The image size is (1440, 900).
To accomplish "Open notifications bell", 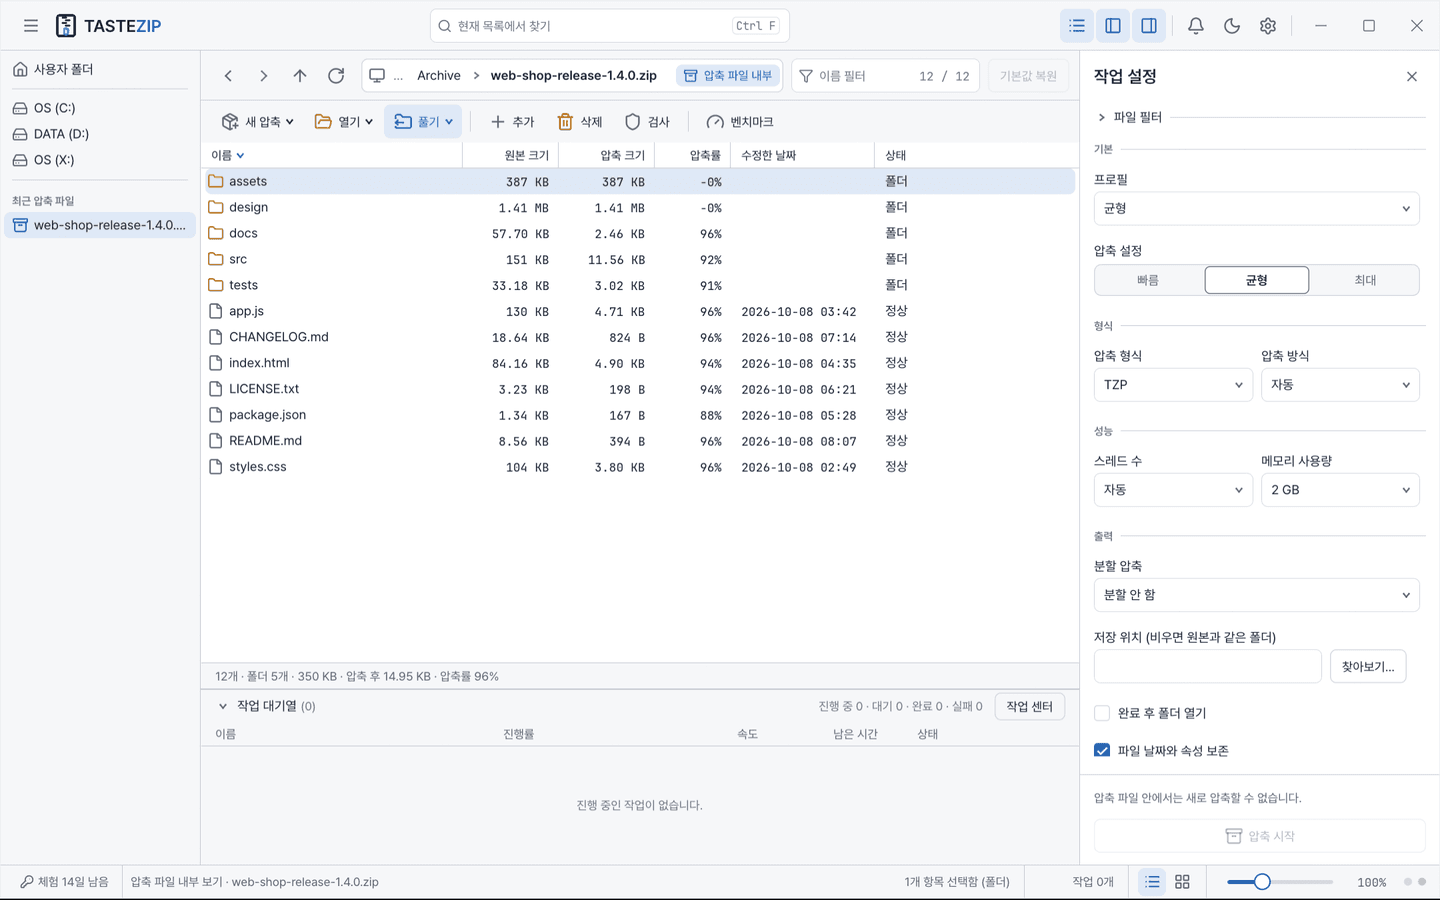I will click(1196, 26).
